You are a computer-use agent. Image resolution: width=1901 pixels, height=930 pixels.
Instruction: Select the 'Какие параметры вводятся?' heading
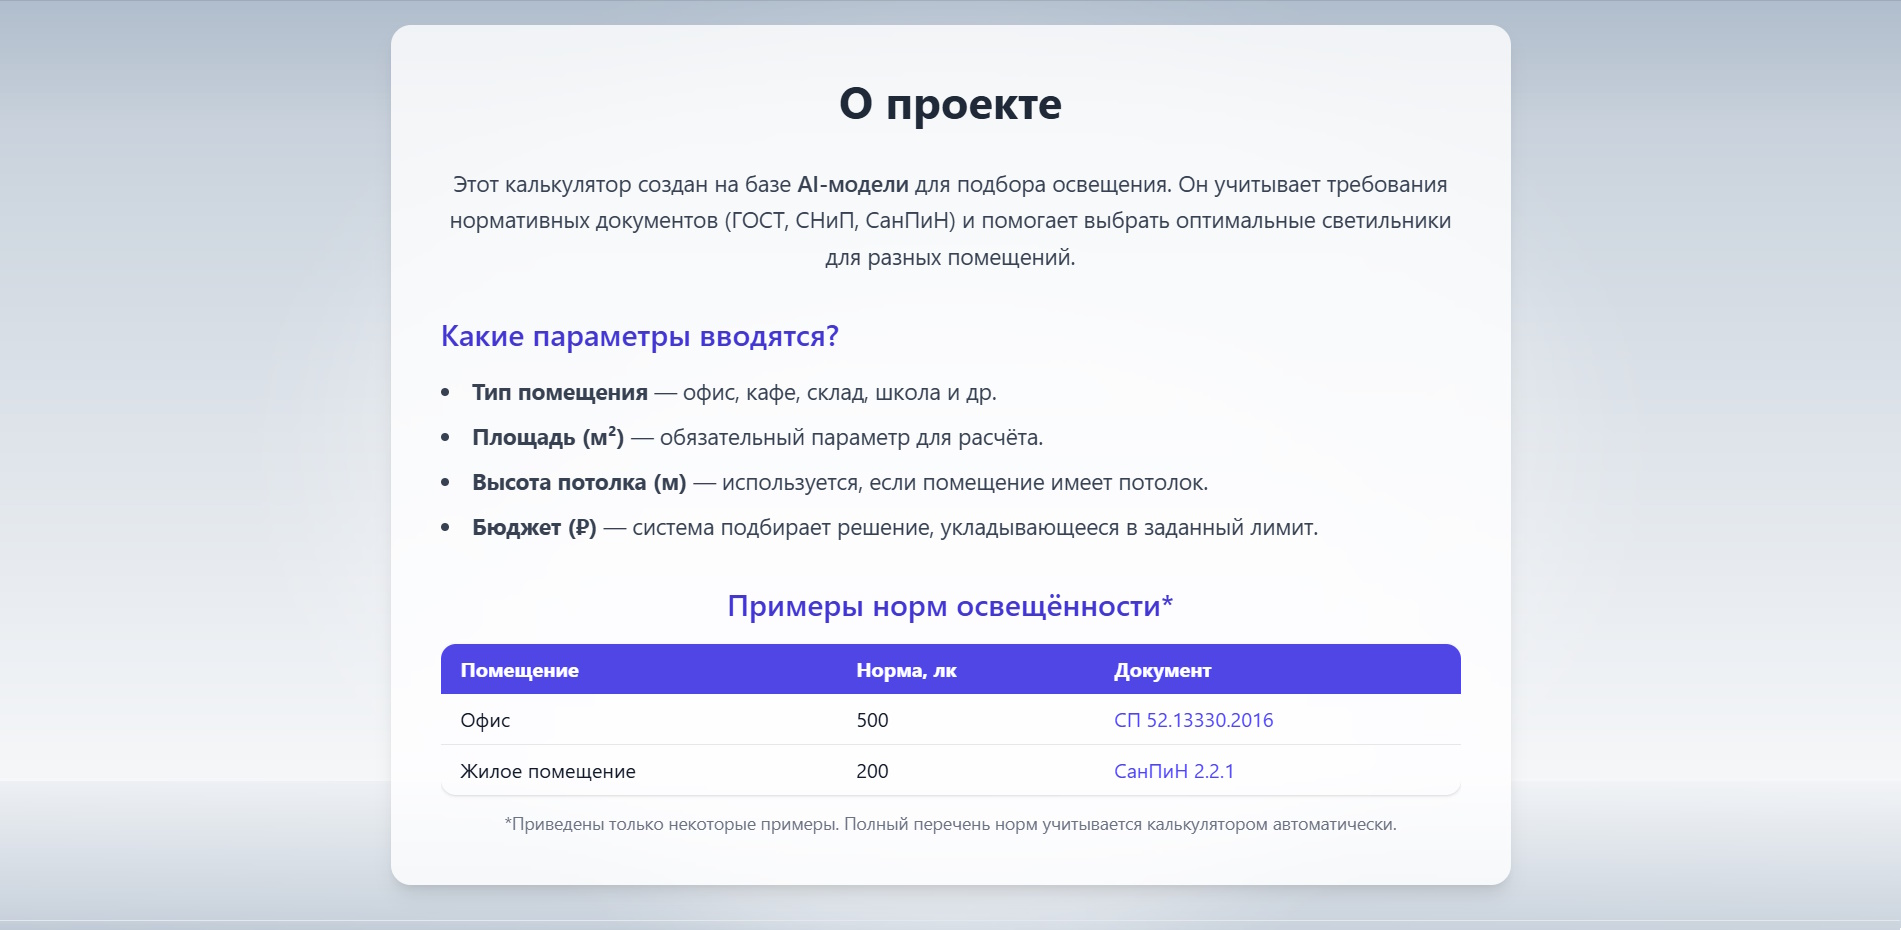(x=640, y=336)
